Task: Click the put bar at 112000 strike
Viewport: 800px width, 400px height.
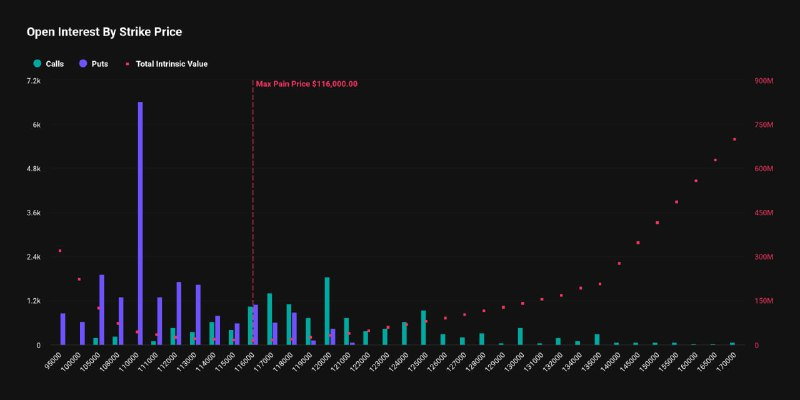Action: tap(179, 313)
